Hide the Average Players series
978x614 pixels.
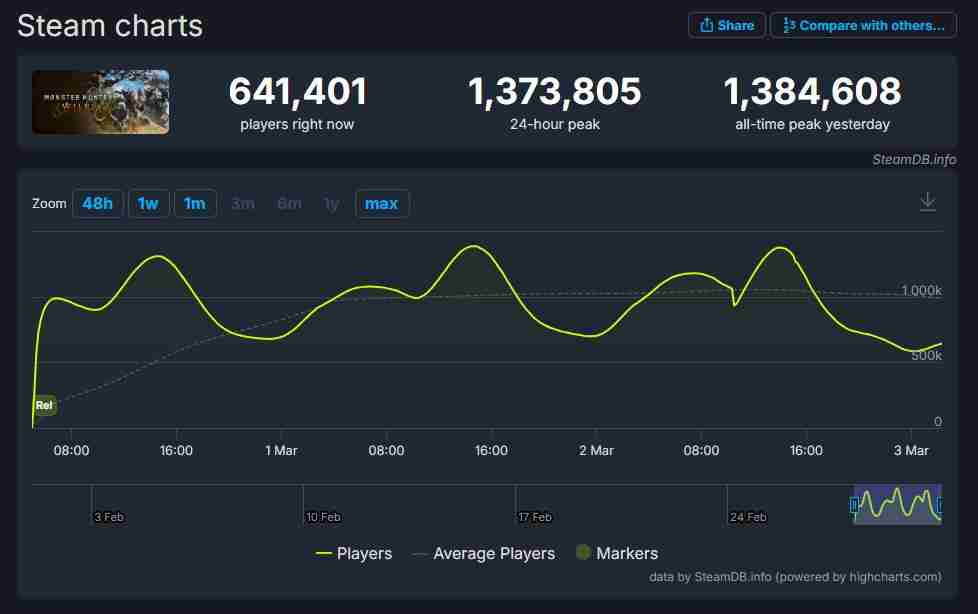482,553
